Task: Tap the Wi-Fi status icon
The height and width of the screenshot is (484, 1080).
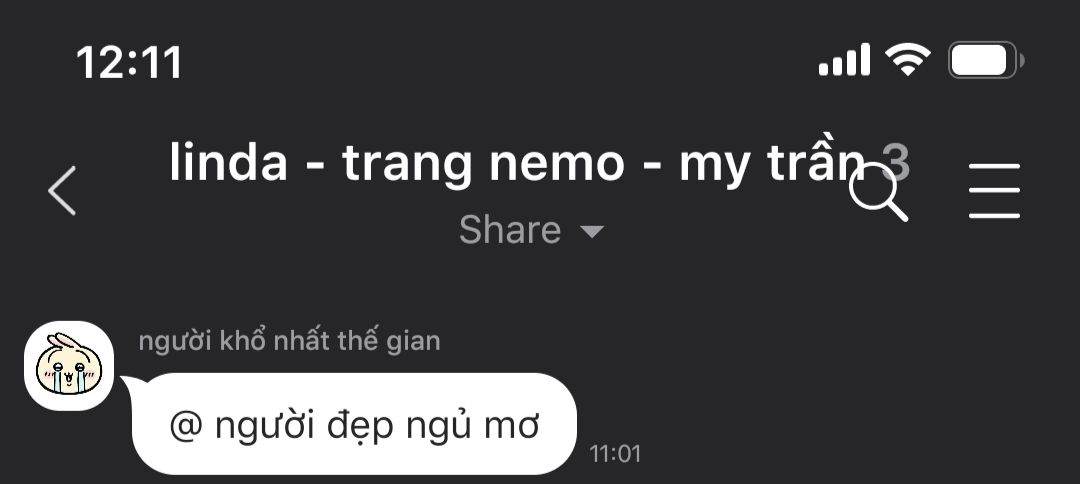Action: click(x=908, y=60)
